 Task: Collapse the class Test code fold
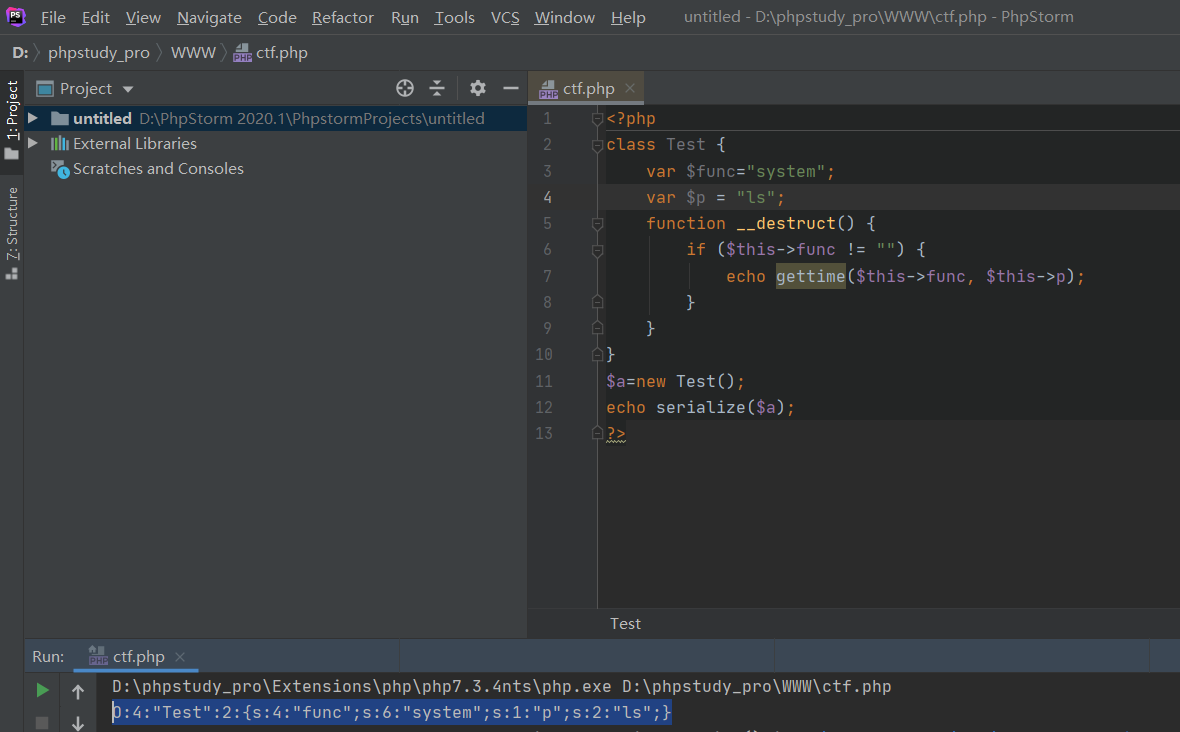tap(597, 144)
